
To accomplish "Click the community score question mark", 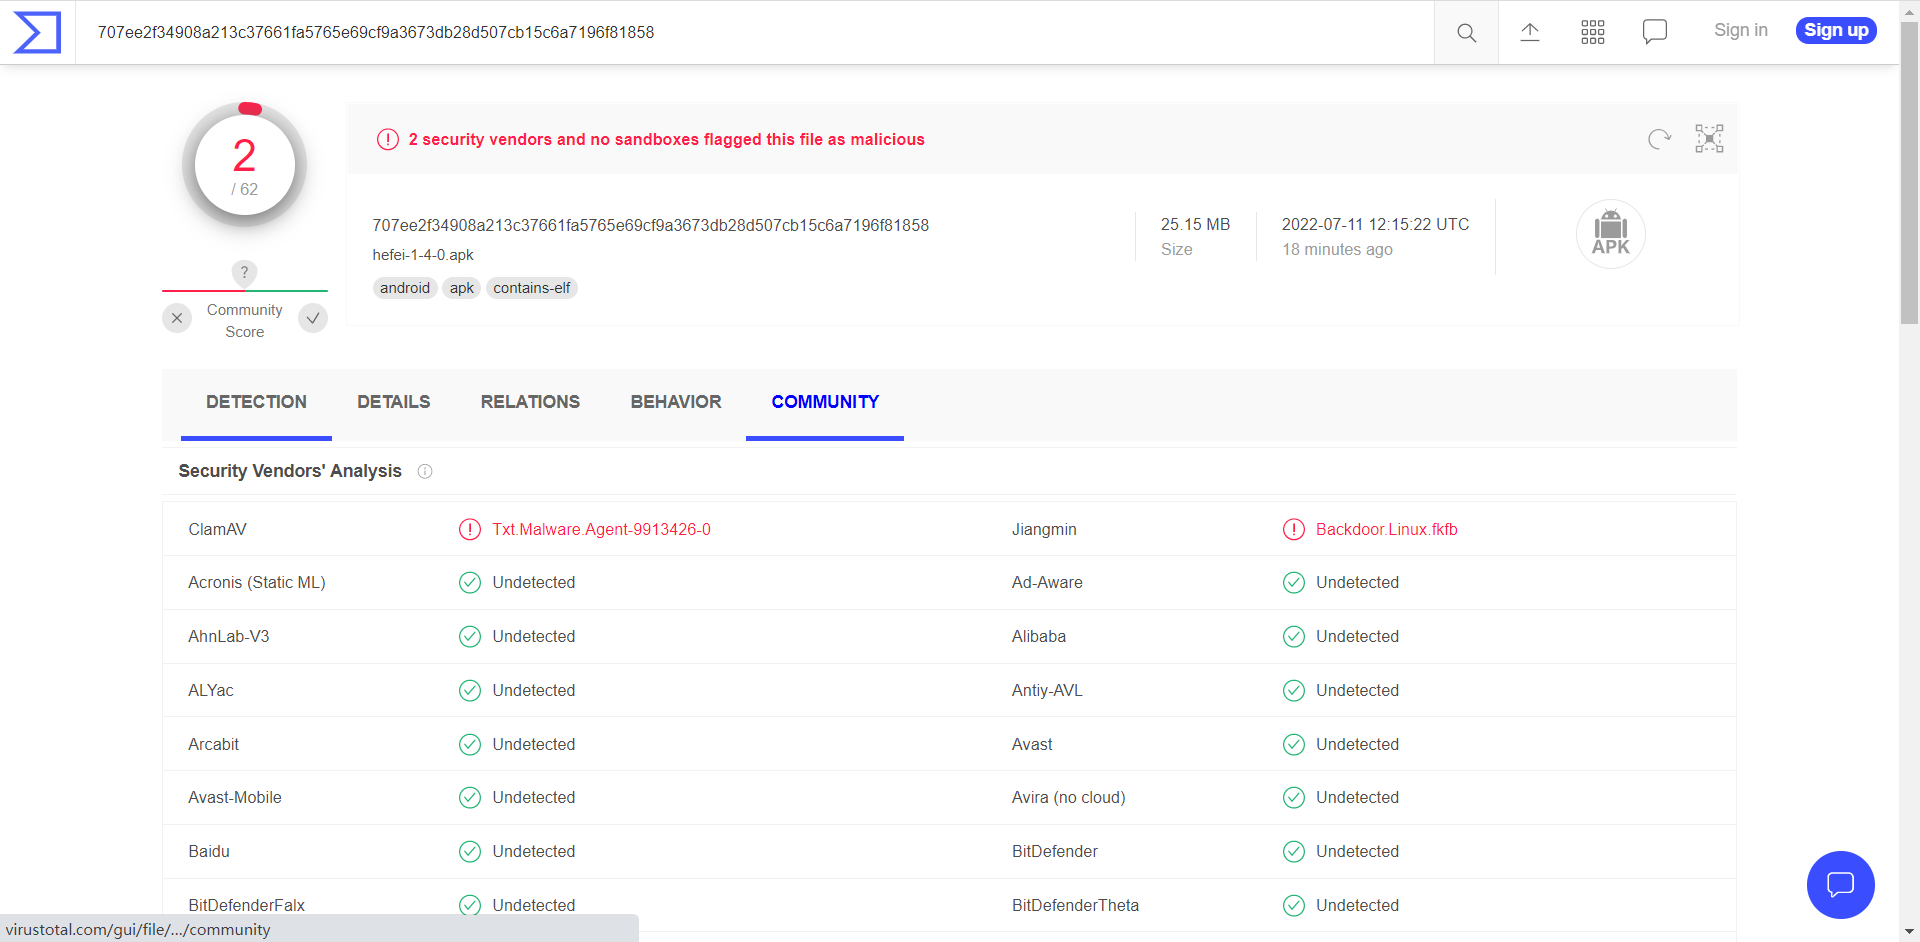I will tap(244, 272).
